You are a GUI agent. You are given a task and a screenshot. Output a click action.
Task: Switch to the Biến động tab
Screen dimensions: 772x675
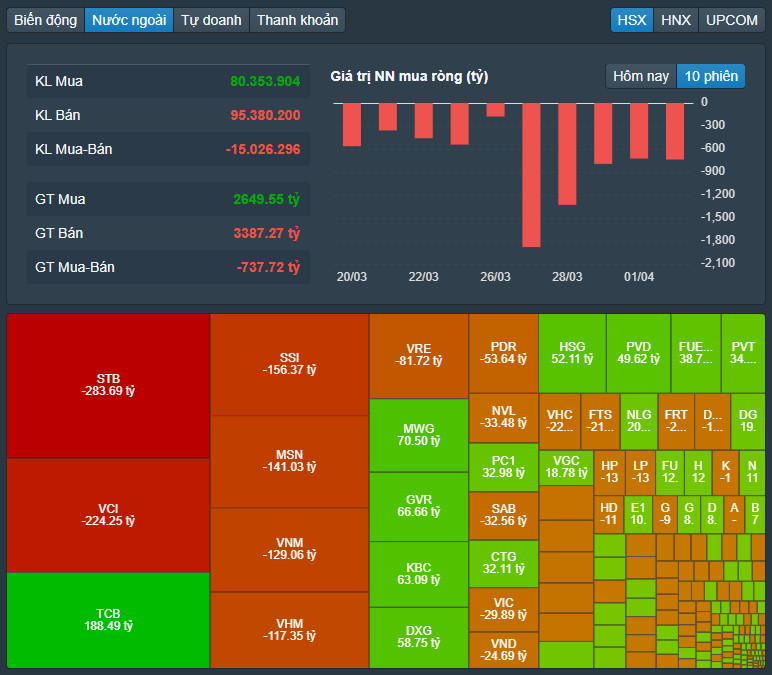(x=46, y=20)
